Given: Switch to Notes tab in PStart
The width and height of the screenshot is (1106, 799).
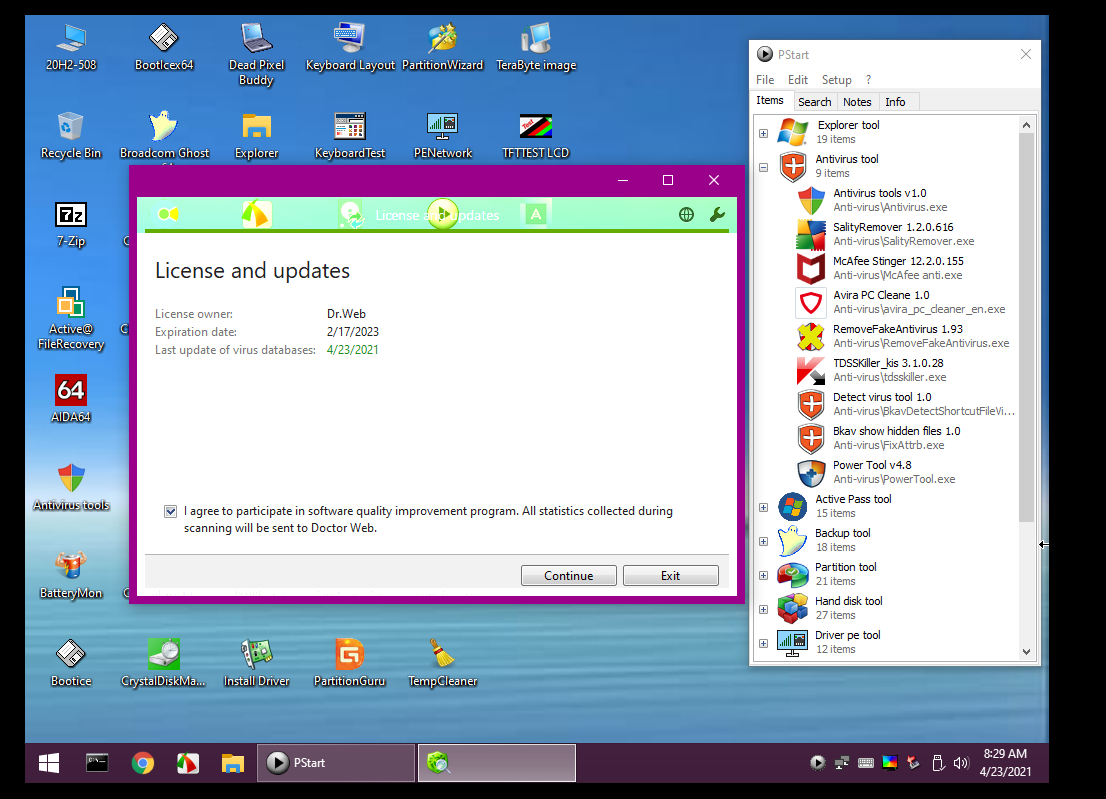Looking at the screenshot, I should point(857,102).
